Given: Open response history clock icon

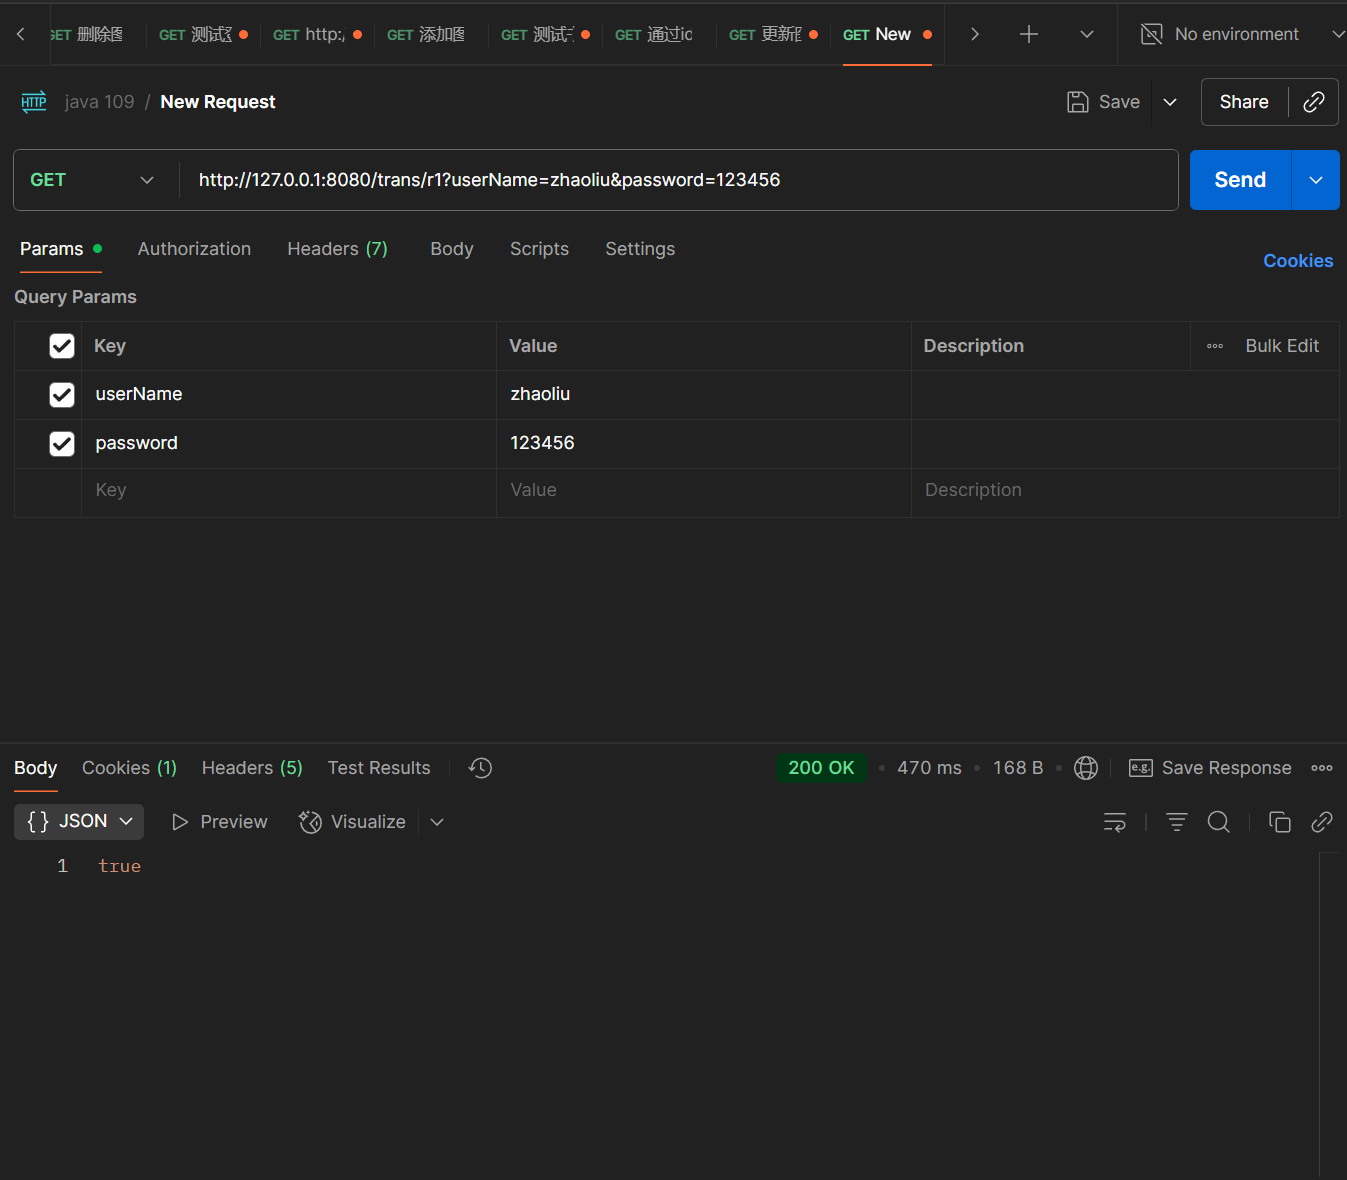Looking at the screenshot, I should point(481,768).
